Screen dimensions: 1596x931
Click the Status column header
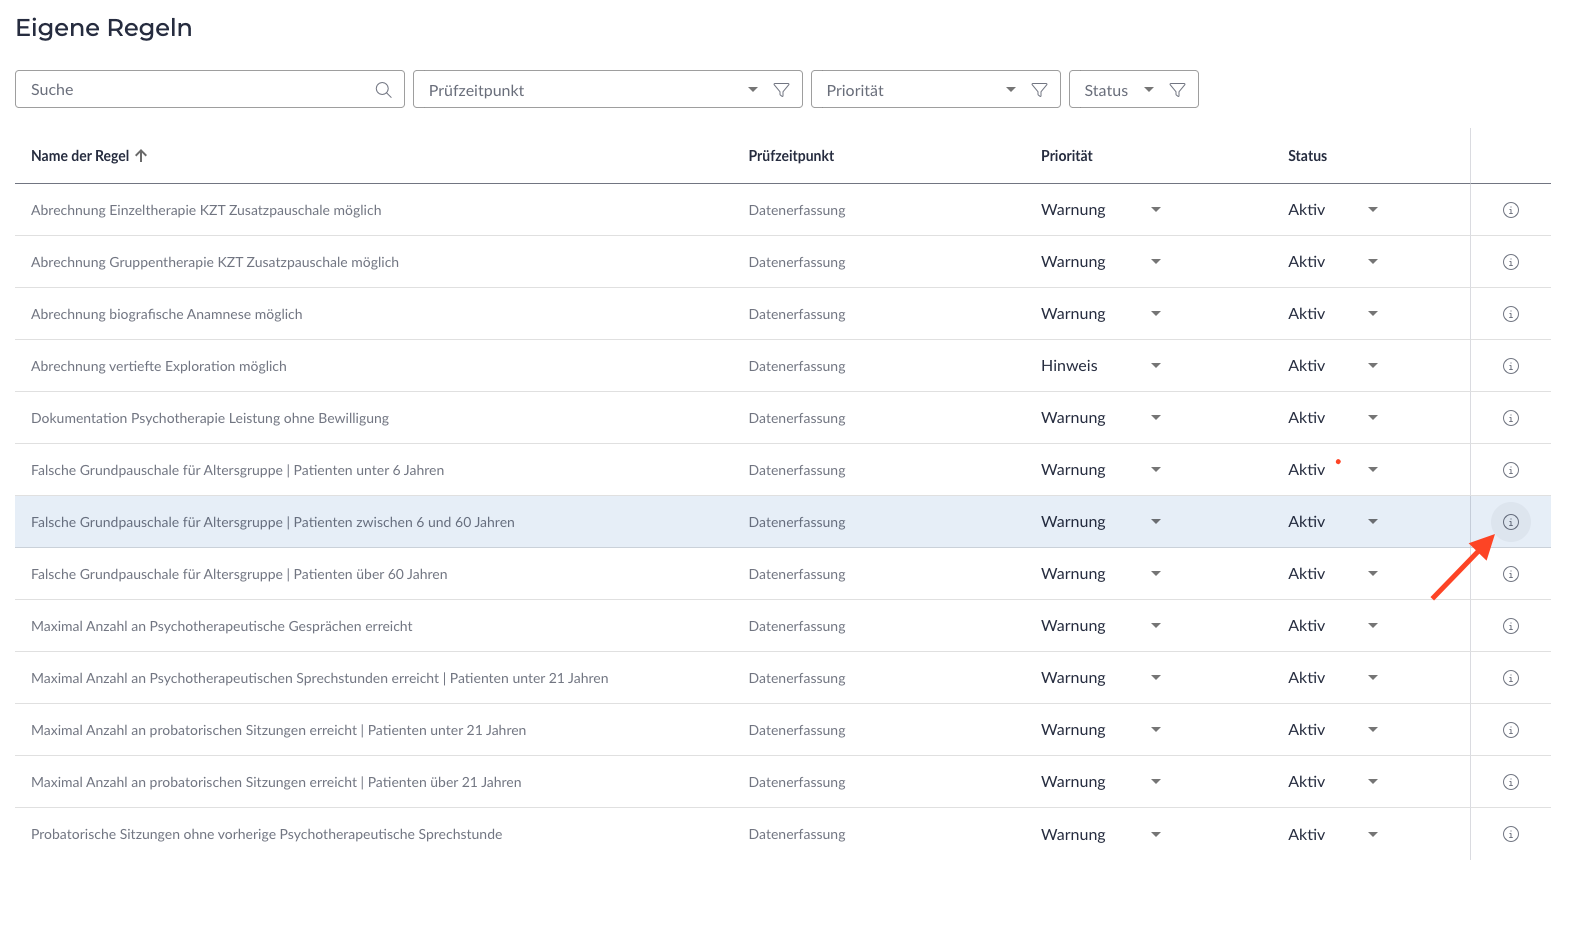click(1307, 156)
